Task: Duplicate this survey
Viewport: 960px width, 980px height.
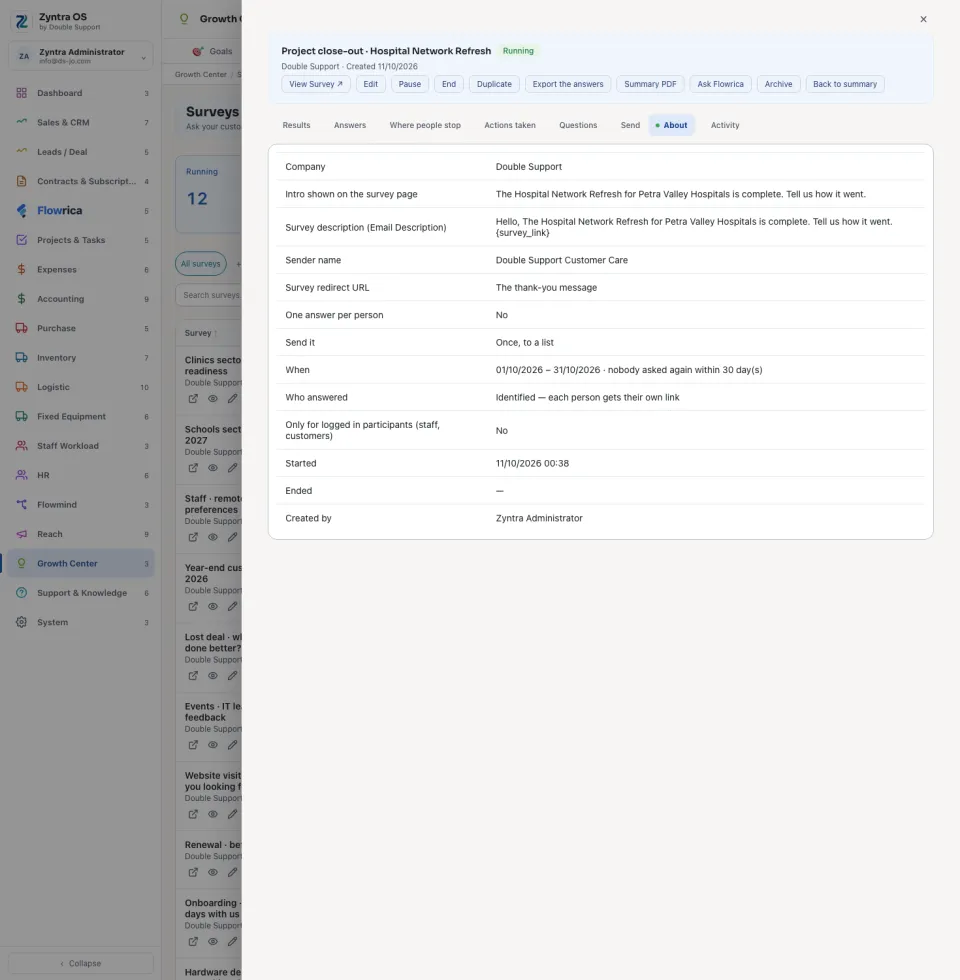Action: pyautogui.click(x=494, y=84)
